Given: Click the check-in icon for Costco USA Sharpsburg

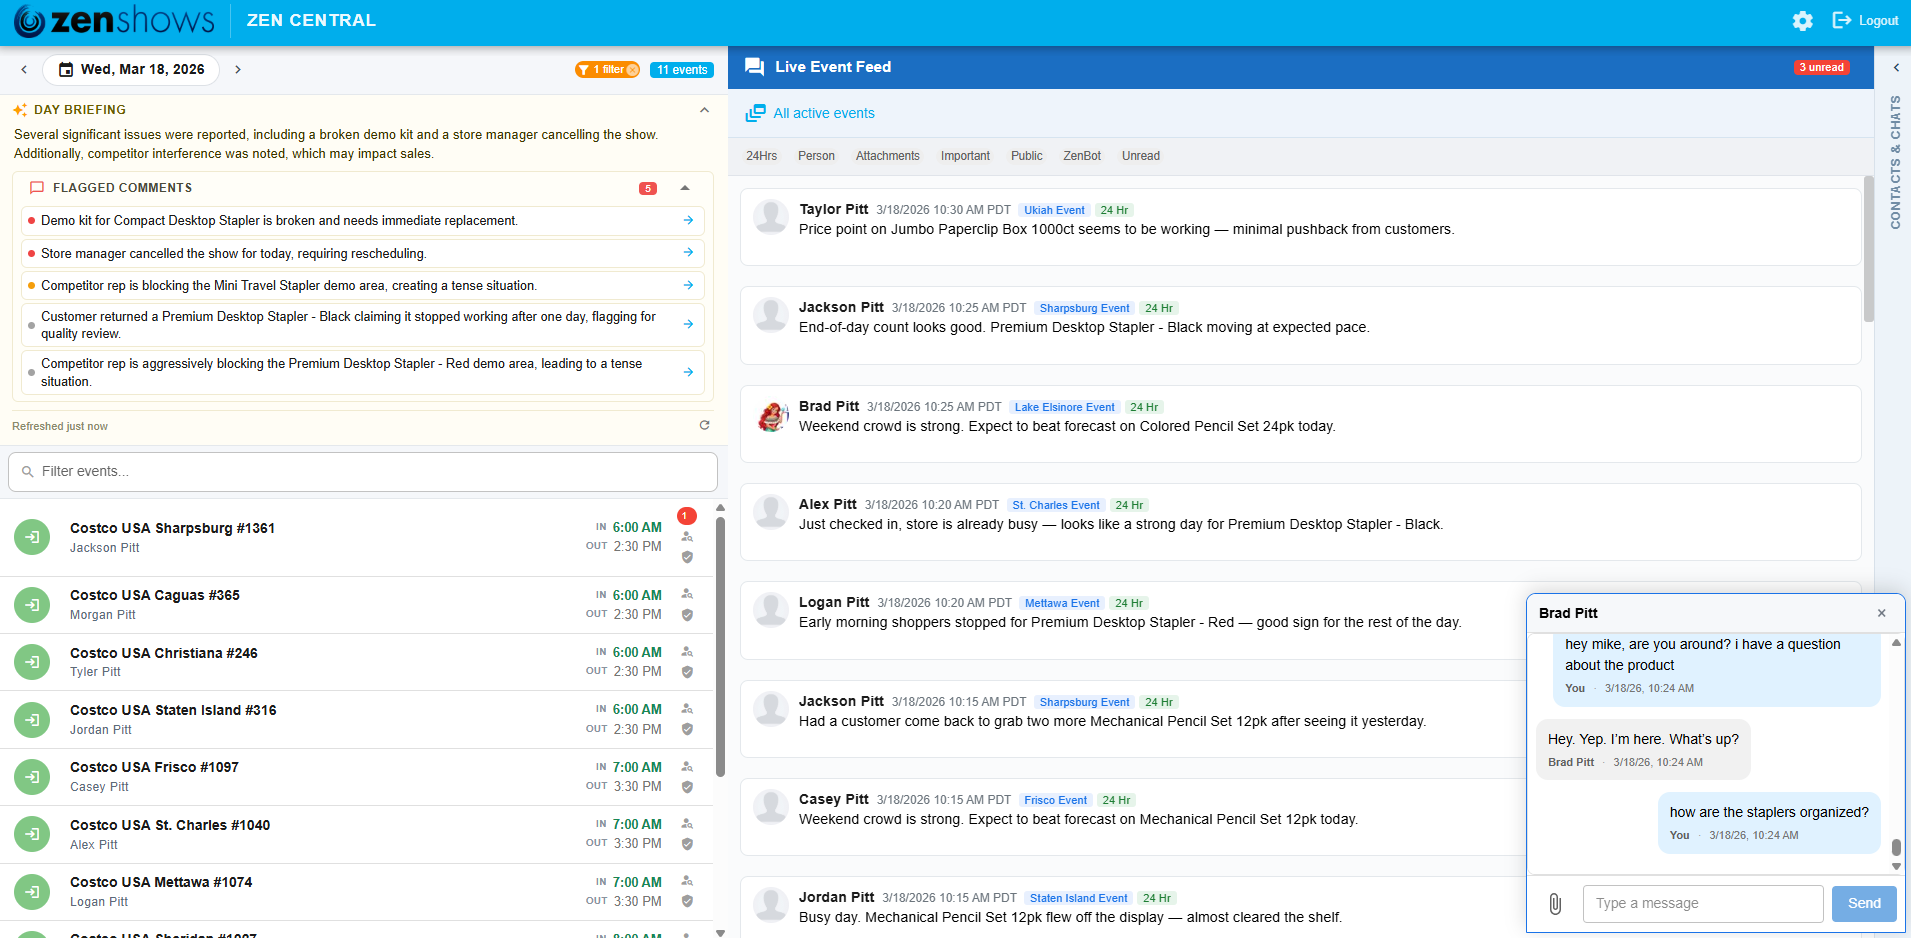Looking at the screenshot, I should pyautogui.click(x=32, y=538).
